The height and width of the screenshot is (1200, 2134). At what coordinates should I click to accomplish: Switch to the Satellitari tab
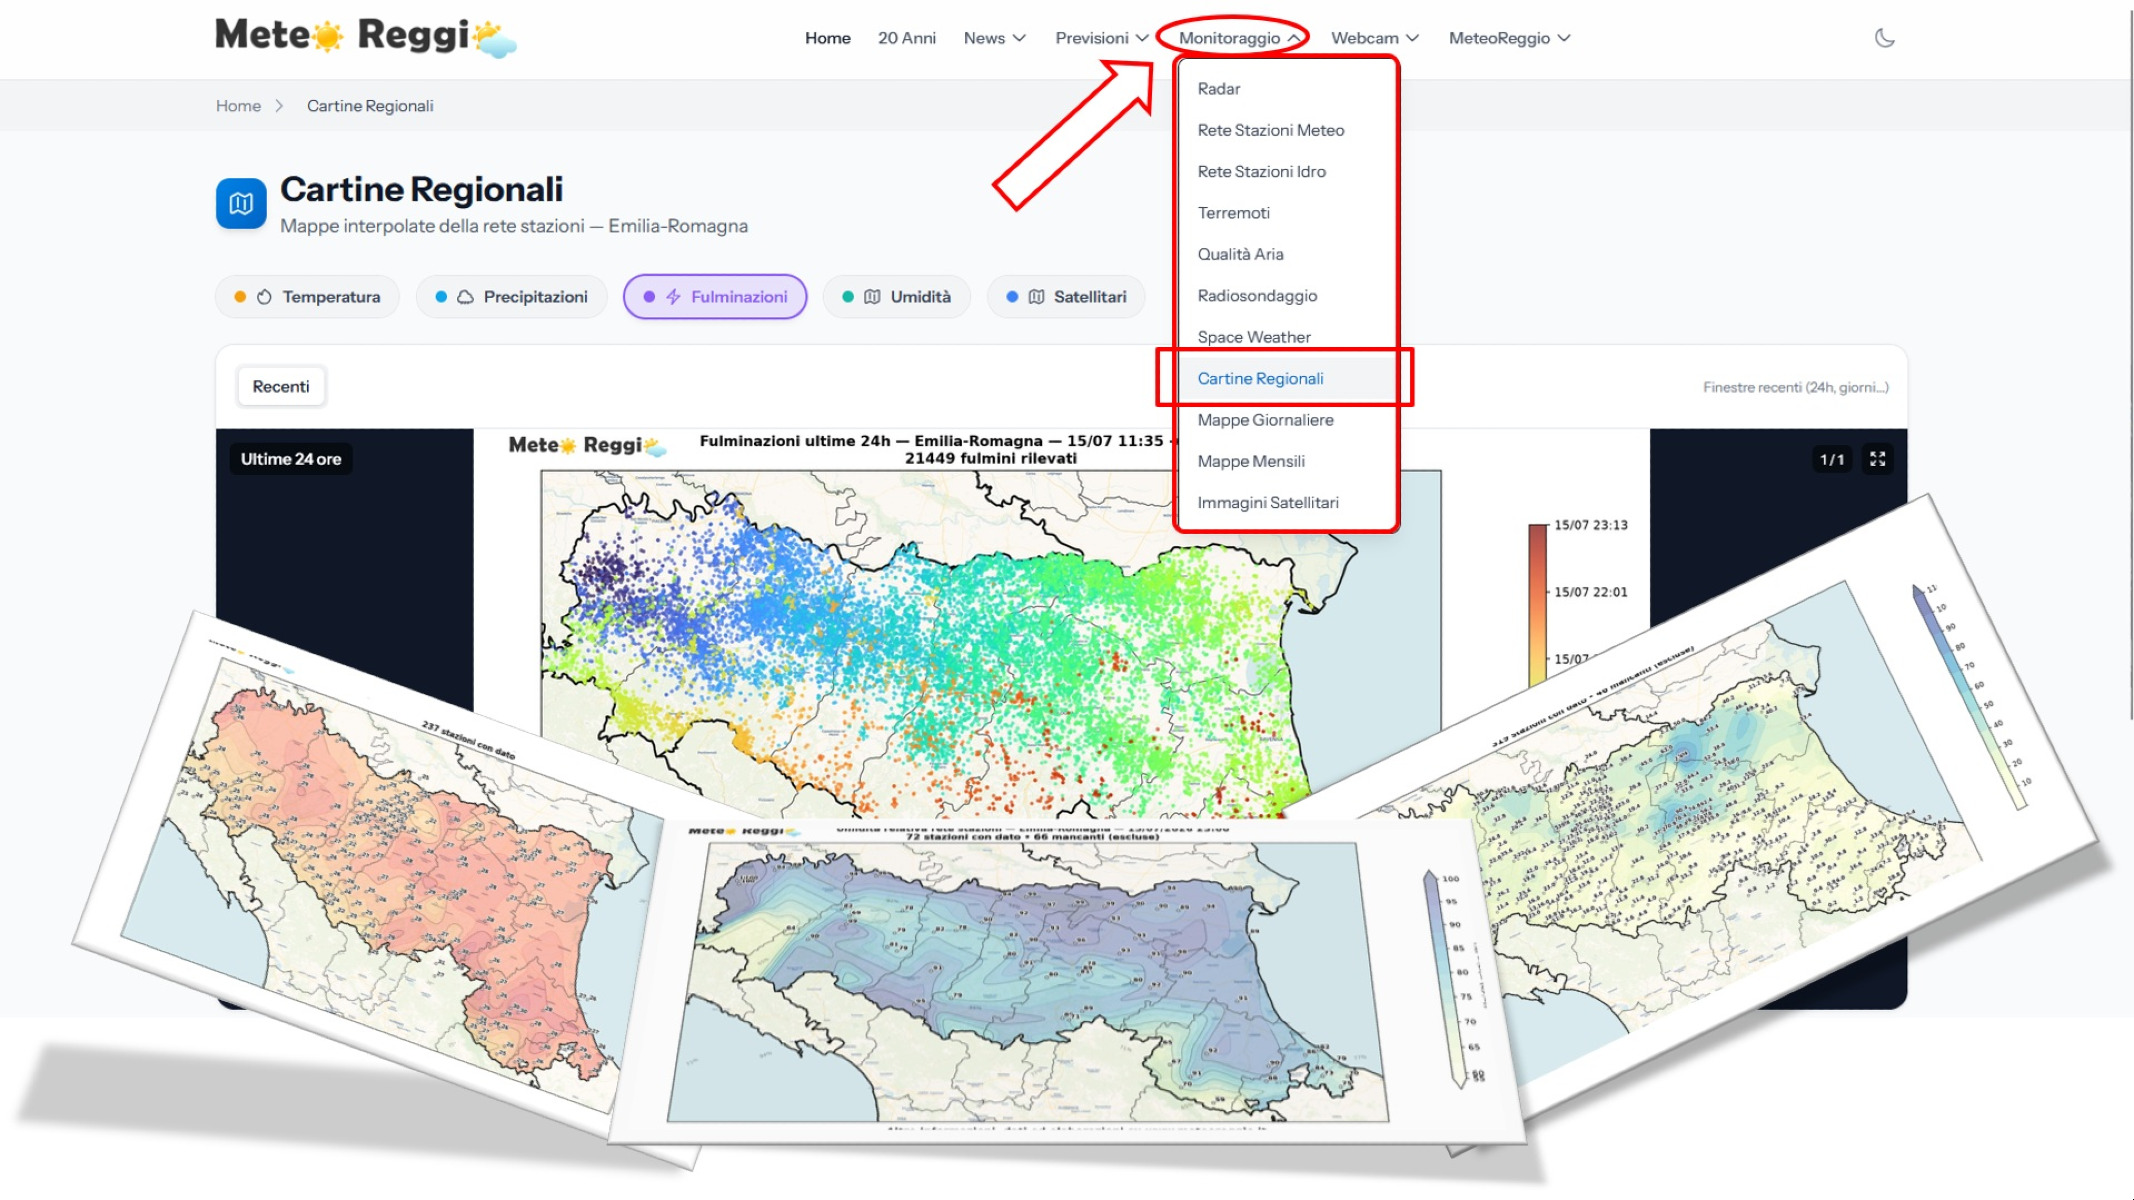point(1066,297)
